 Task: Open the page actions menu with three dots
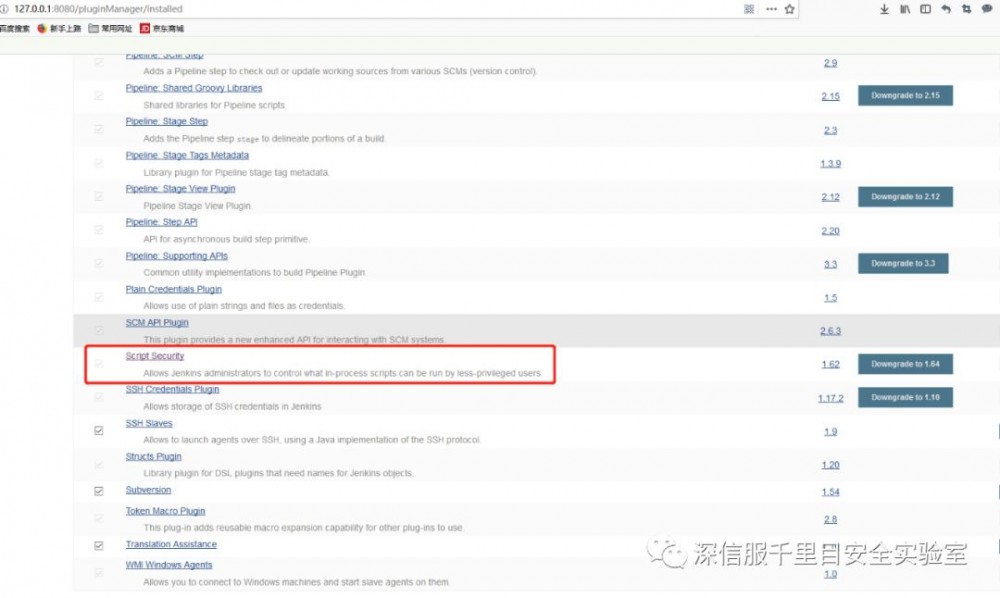(x=771, y=8)
